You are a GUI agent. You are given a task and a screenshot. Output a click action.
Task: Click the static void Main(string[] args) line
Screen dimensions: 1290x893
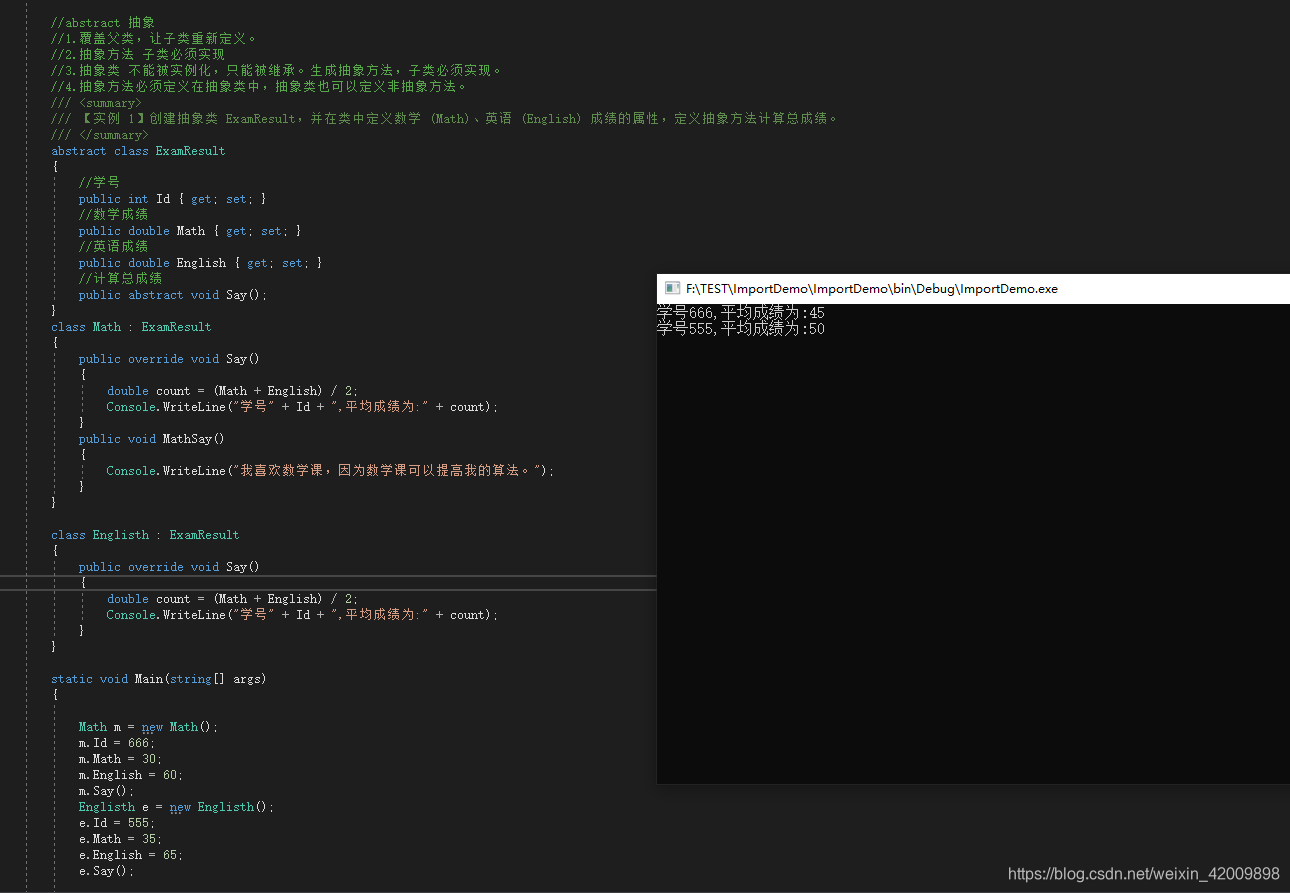[x=159, y=678]
